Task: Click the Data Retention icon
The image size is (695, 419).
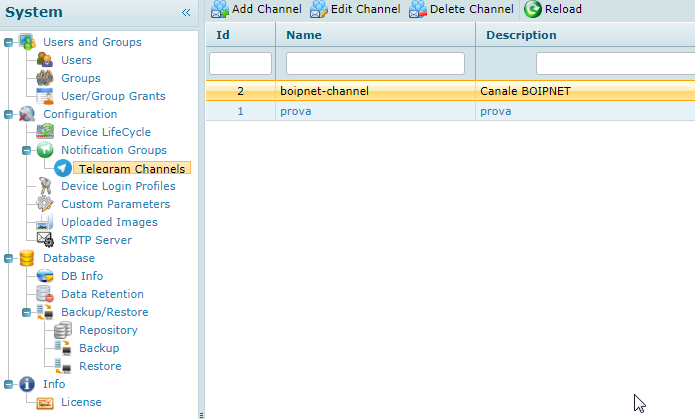Action: click(x=45, y=294)
